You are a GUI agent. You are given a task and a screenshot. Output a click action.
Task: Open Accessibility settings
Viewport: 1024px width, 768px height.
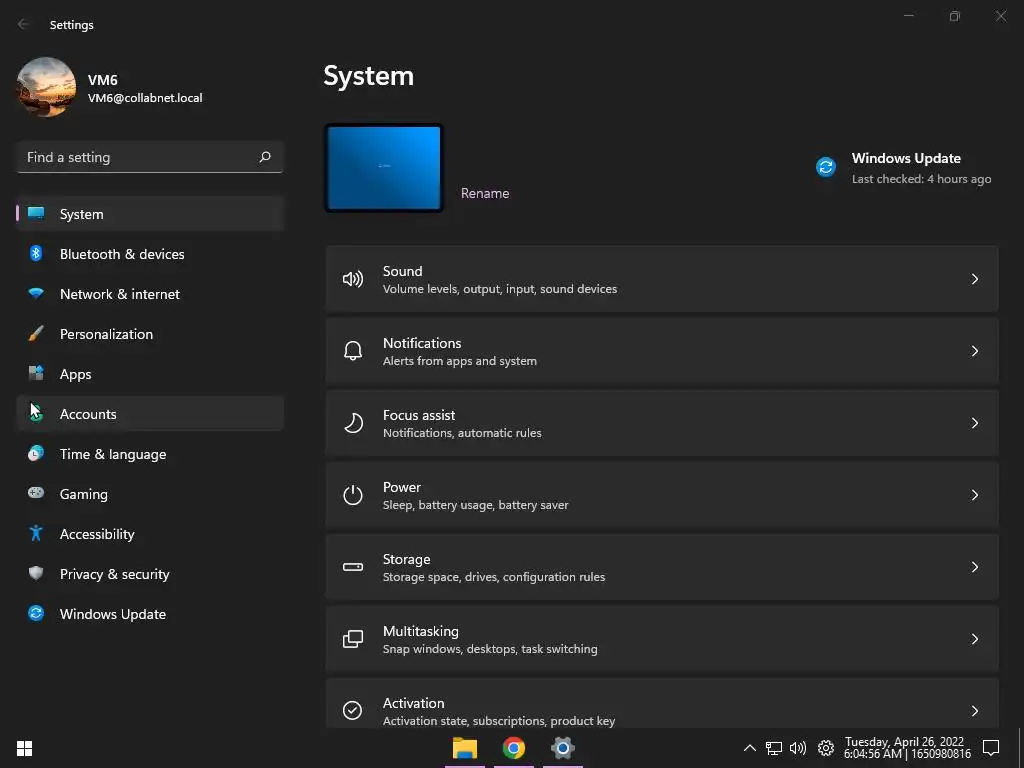[150, 534]
